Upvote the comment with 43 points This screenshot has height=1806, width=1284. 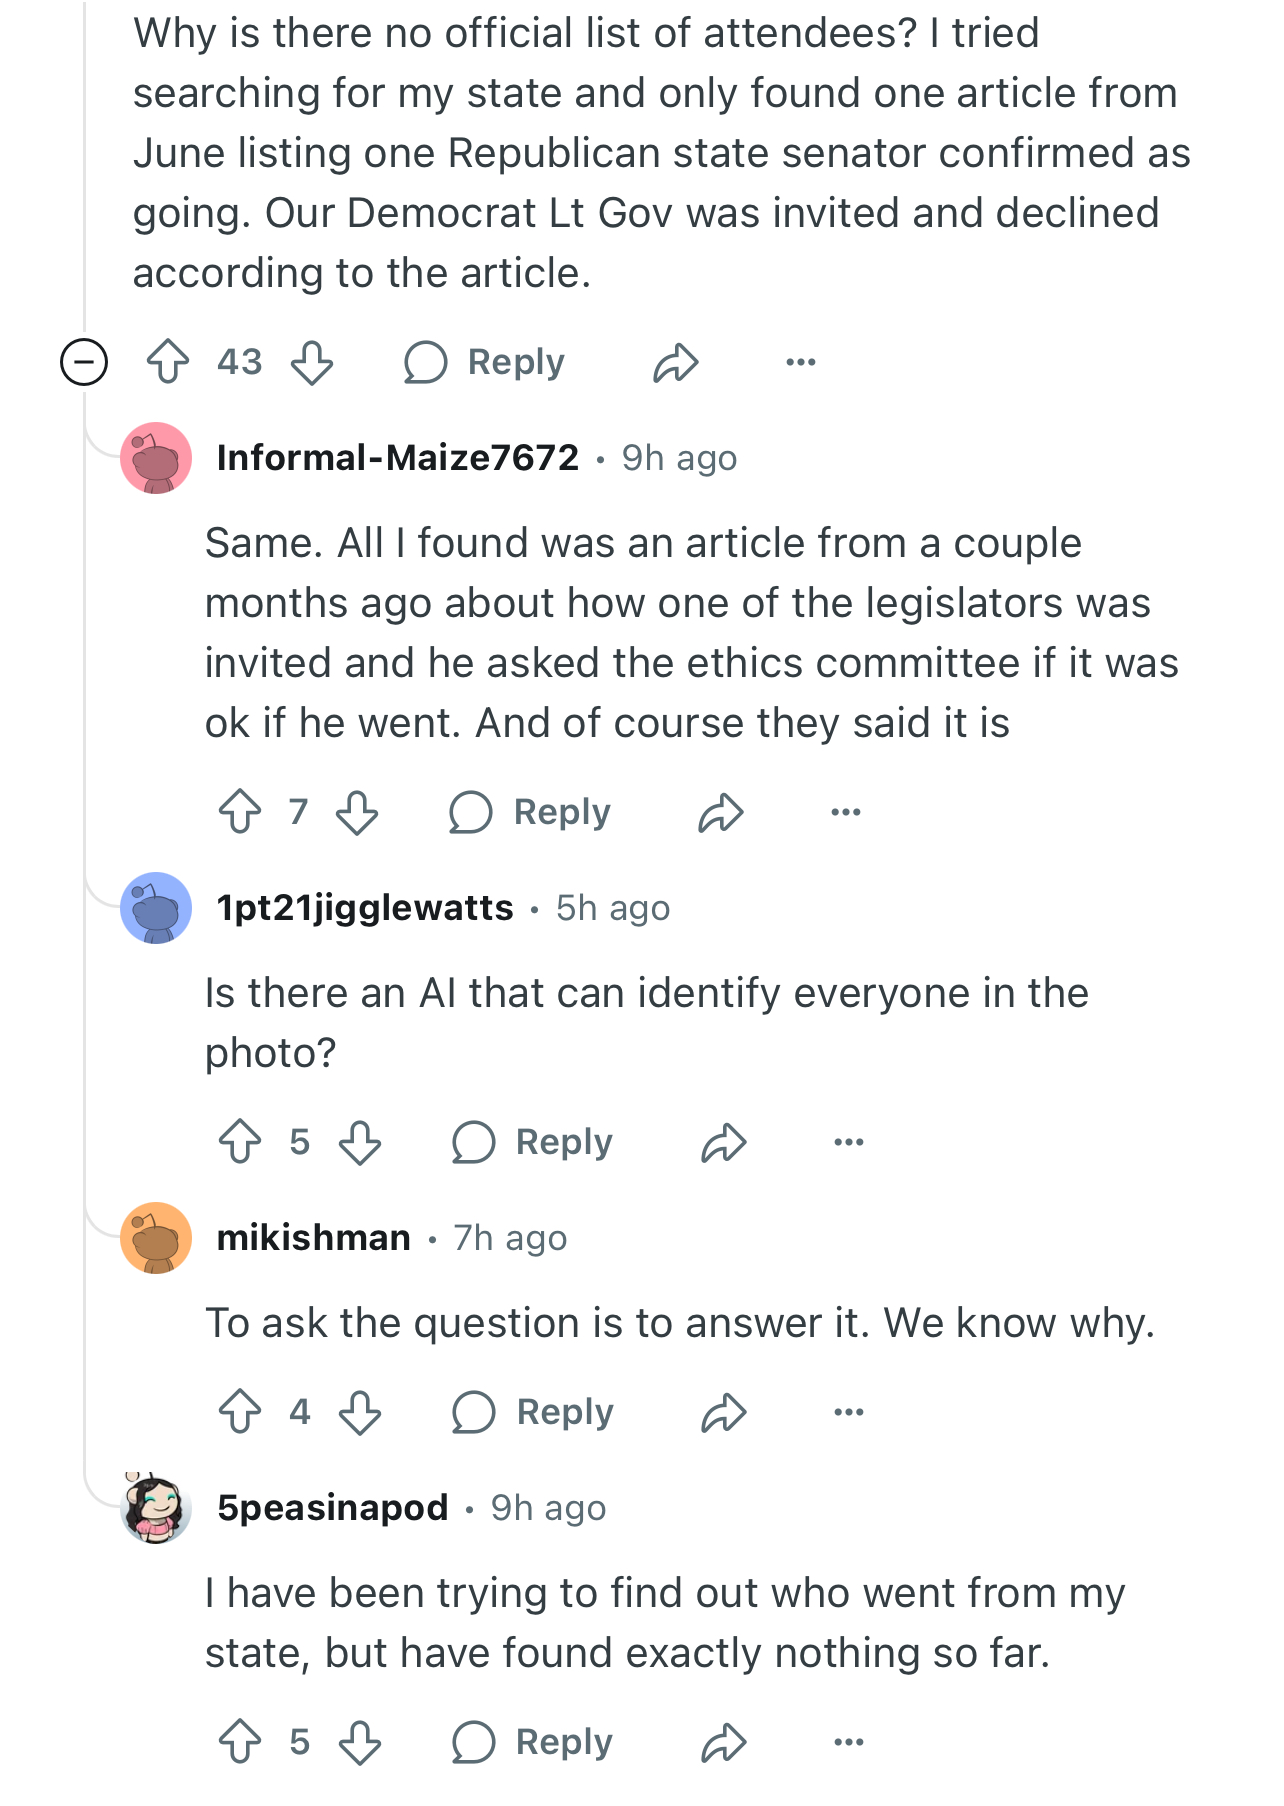[x=168, y=362]
